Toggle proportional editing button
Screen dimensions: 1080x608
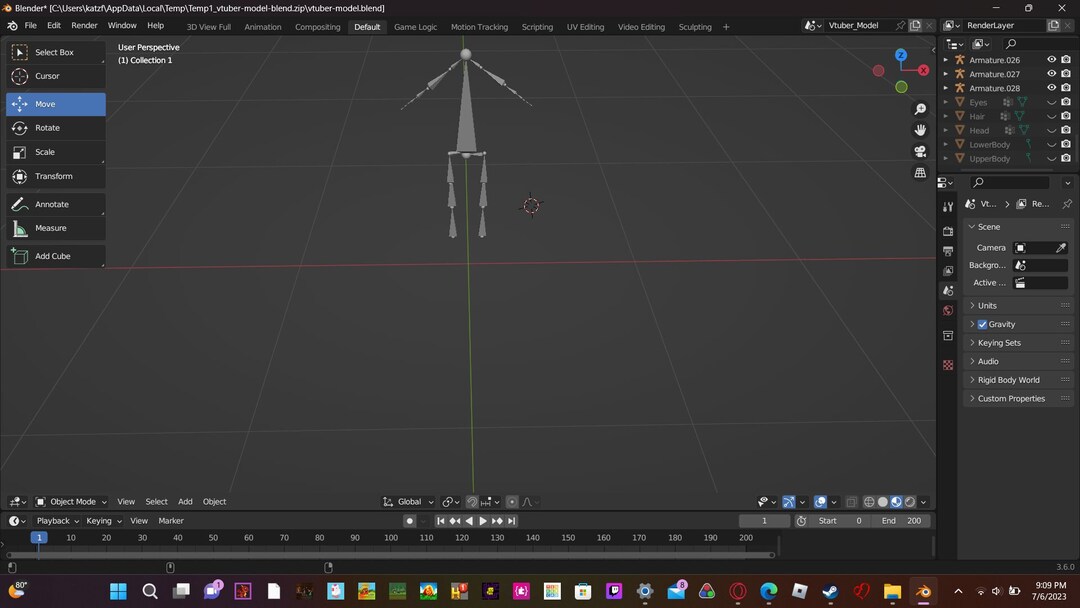(x=512, y=502)
